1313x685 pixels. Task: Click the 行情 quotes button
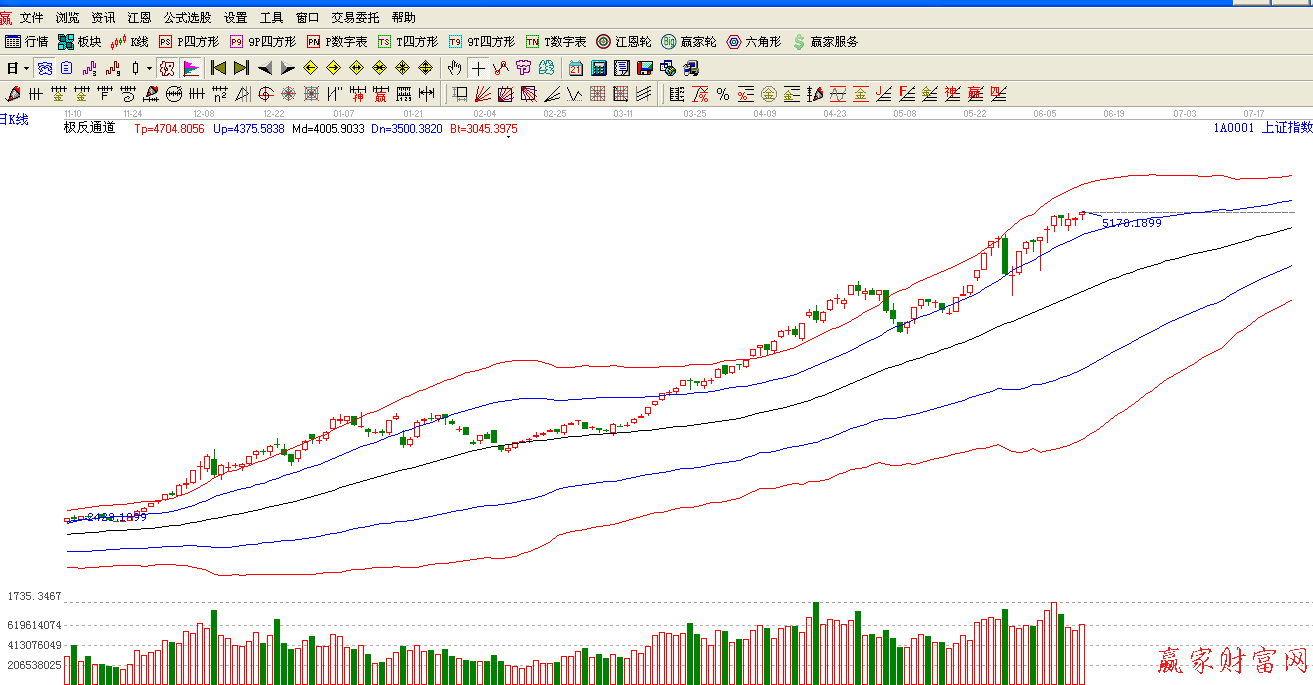pos(26,42)
